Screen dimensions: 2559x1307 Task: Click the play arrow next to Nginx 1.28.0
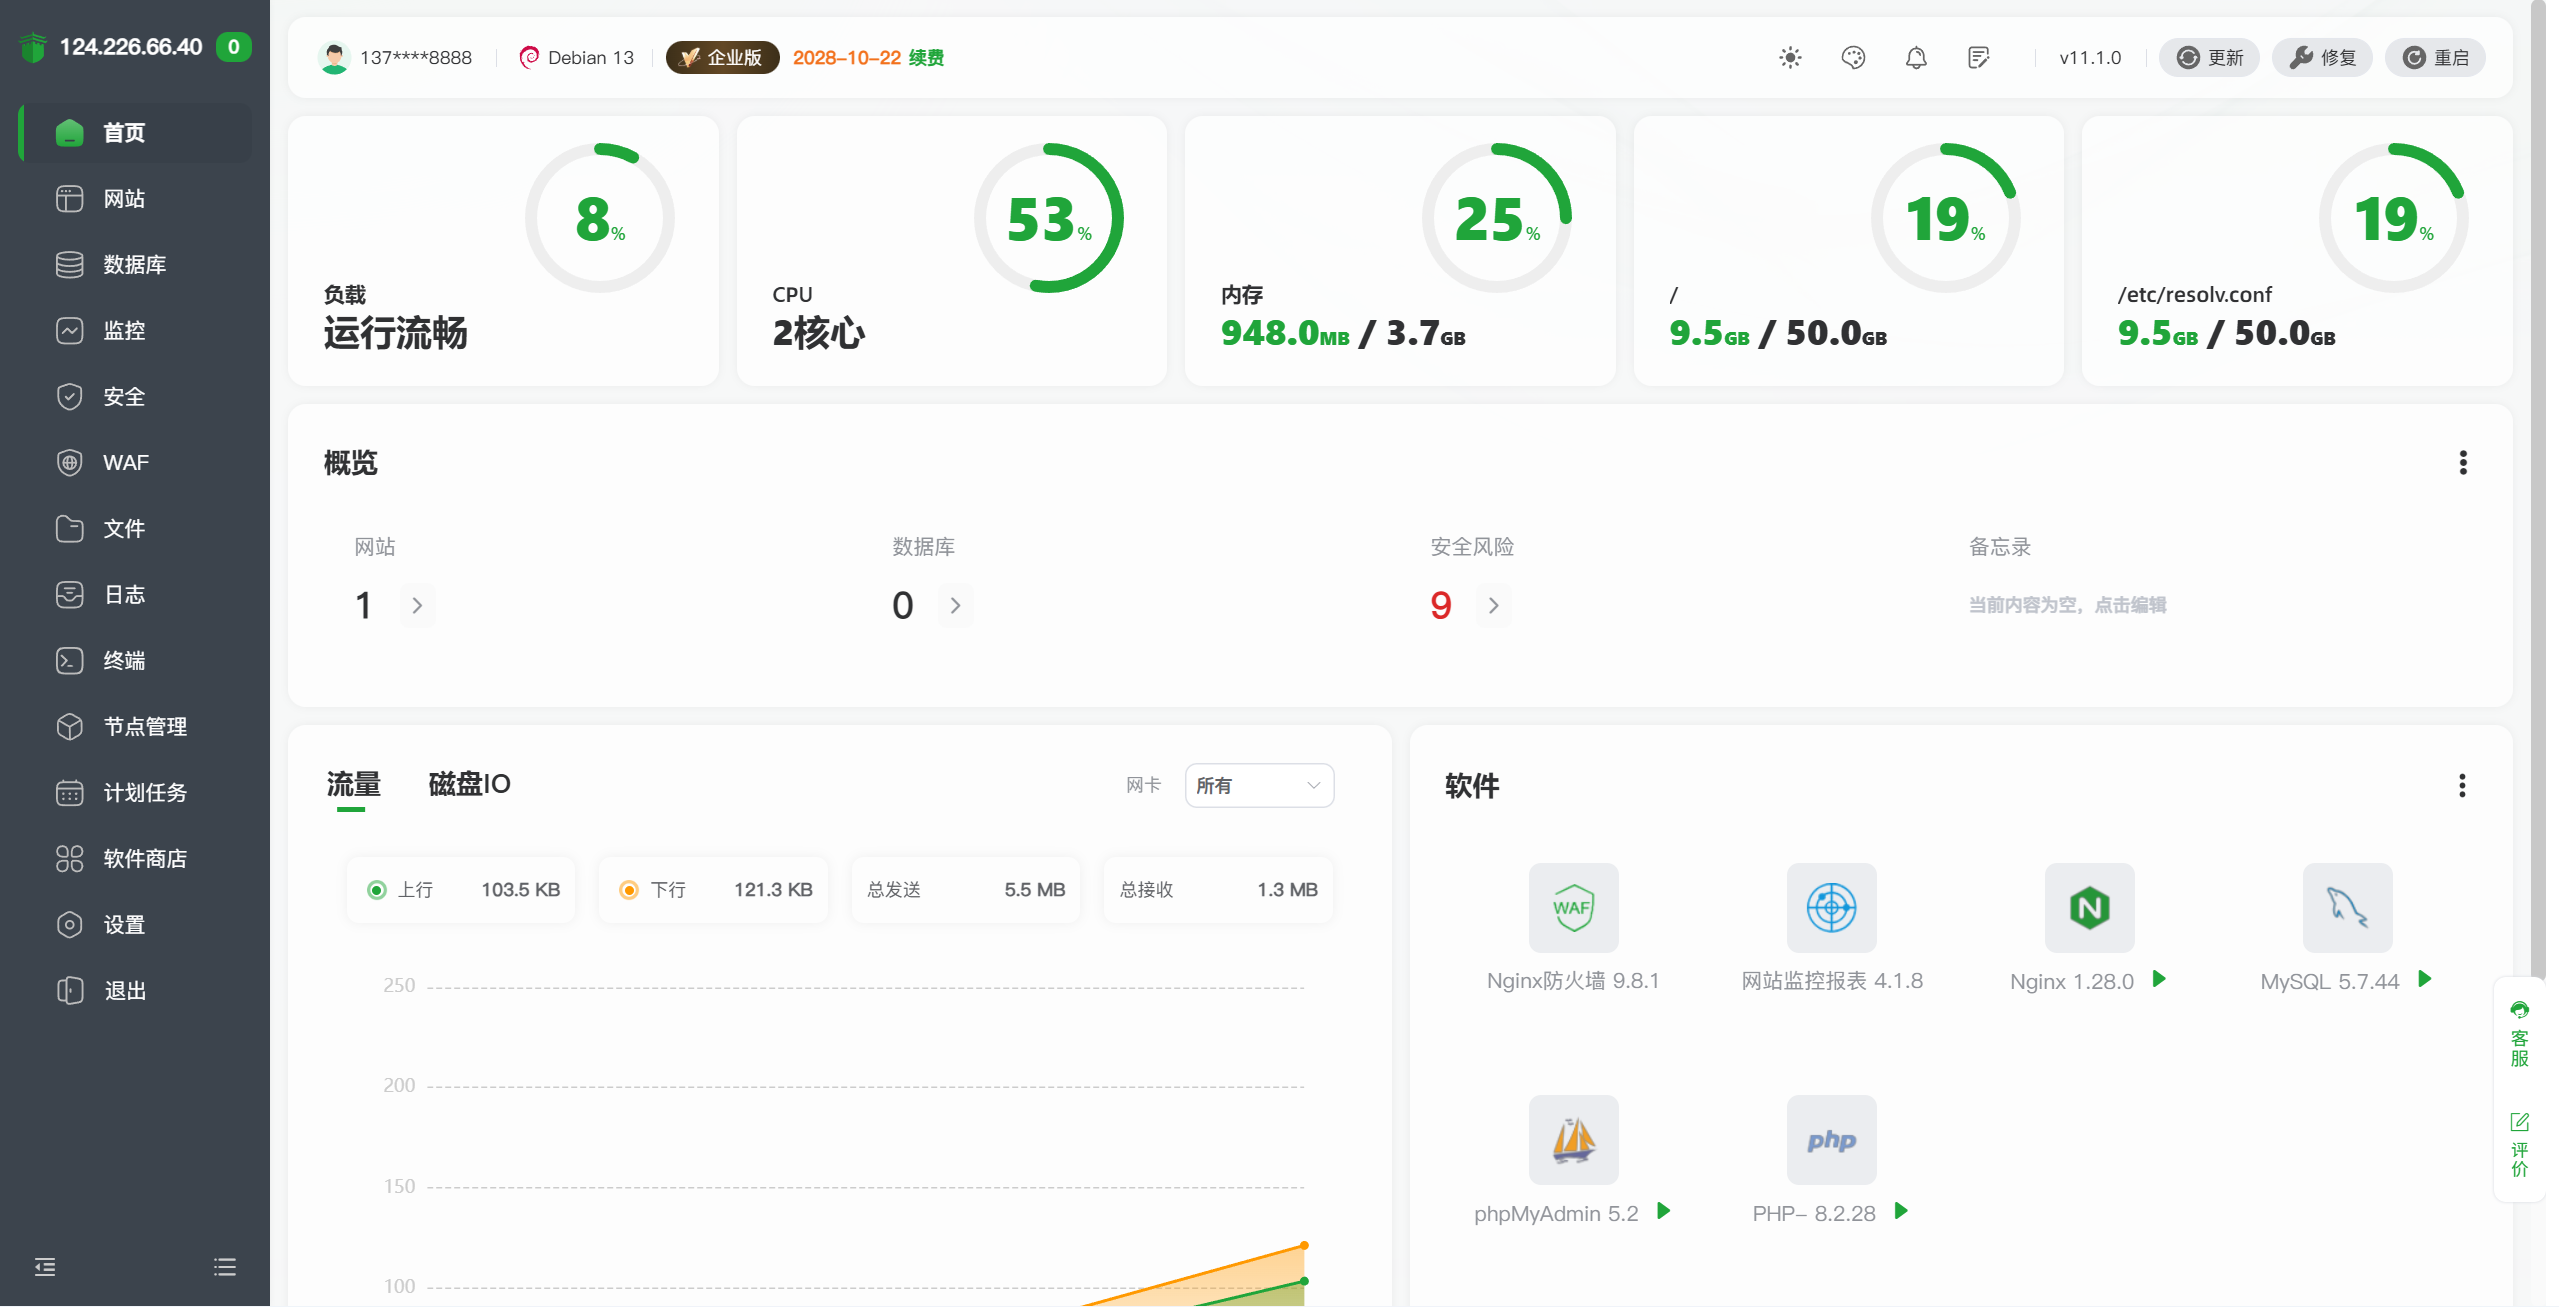point(2159,979)
